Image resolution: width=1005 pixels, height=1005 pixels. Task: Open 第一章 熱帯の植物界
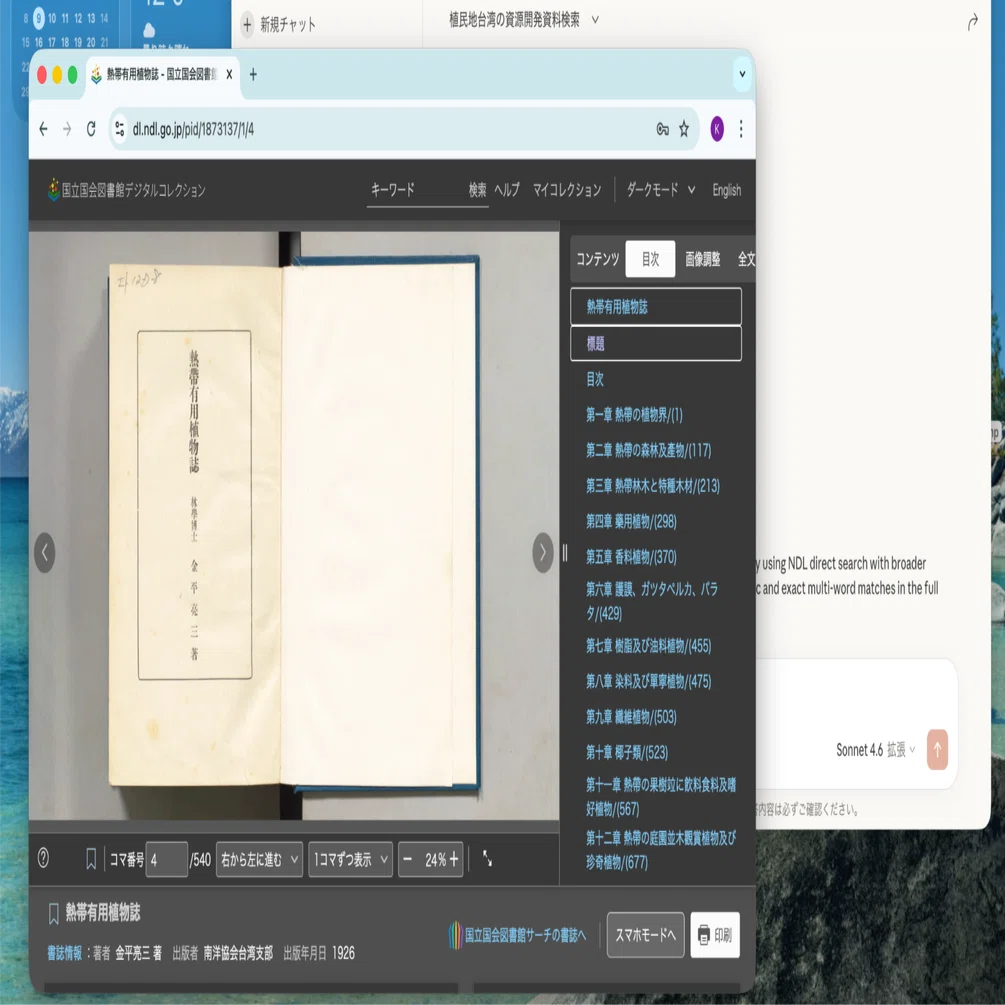pyautogui.click(x=634, y=415)
